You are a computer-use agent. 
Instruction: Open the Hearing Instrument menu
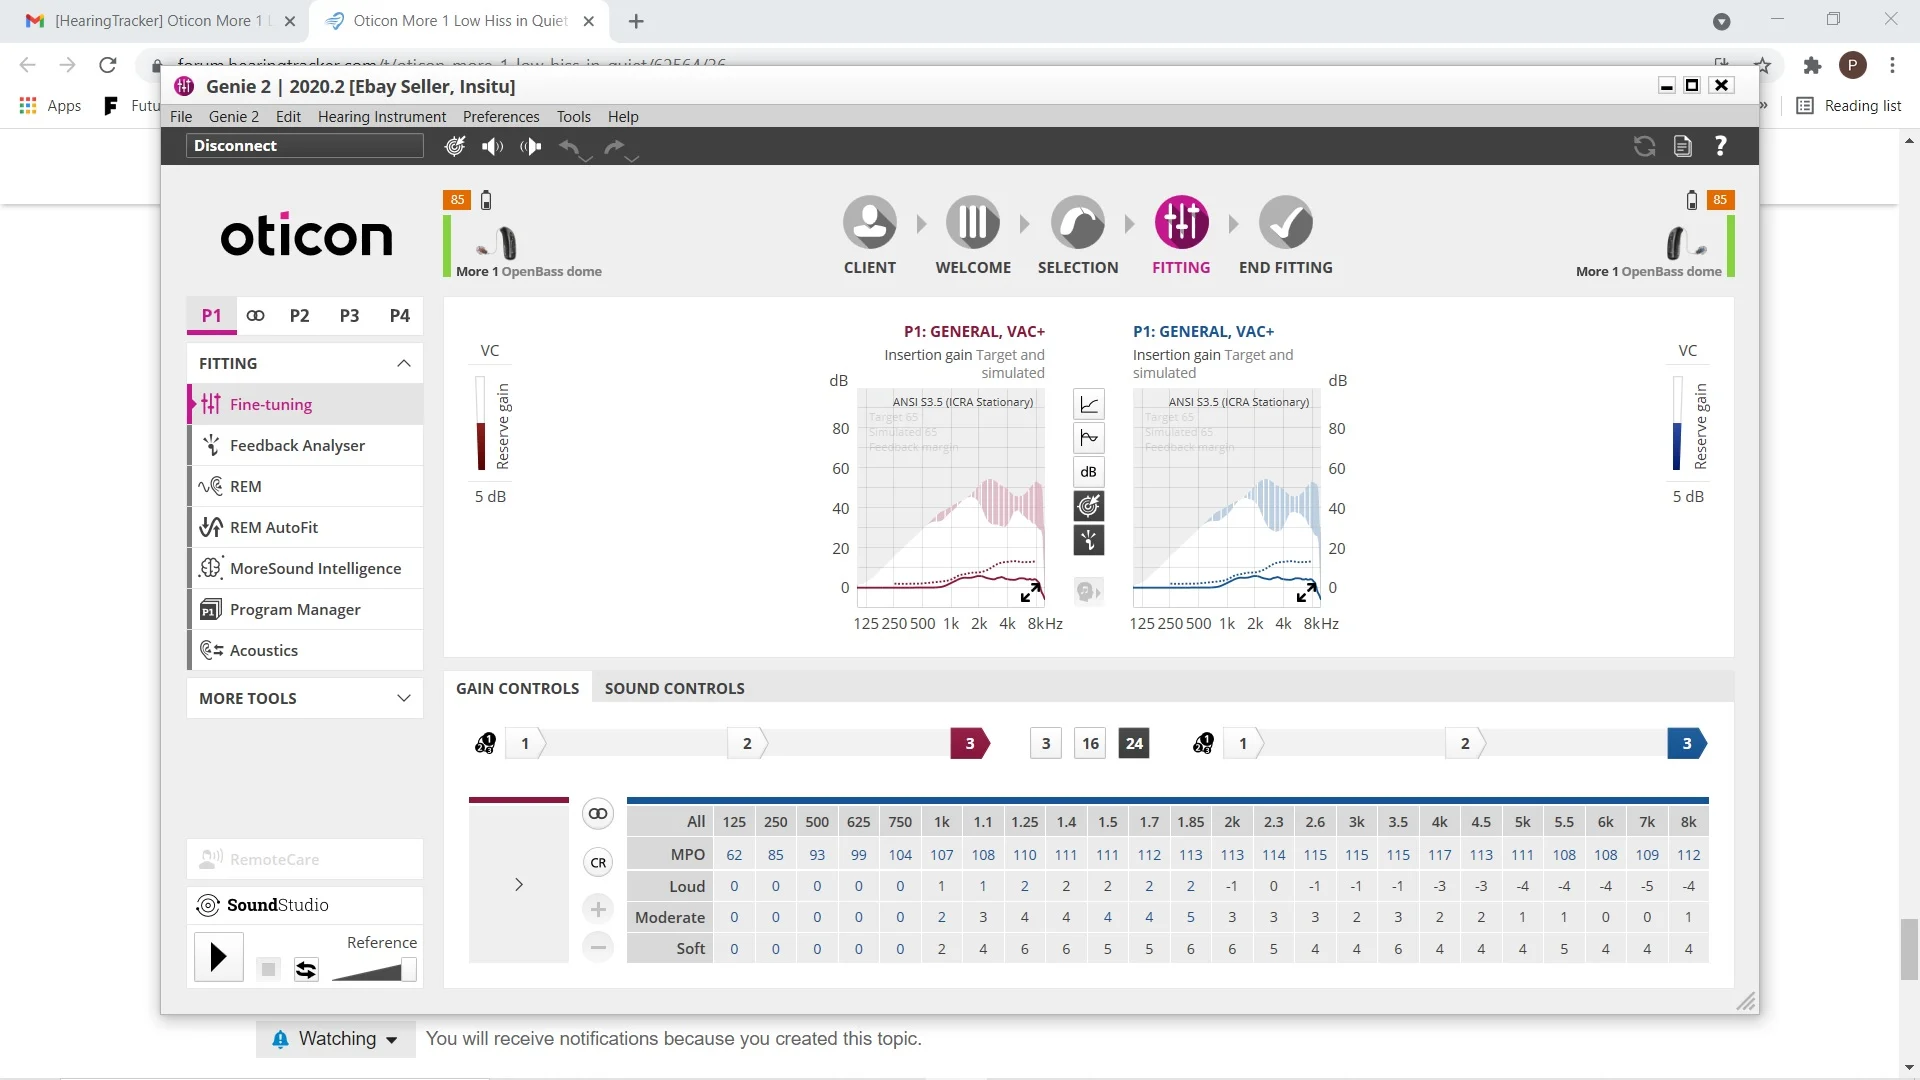click(x=382, y=117)
